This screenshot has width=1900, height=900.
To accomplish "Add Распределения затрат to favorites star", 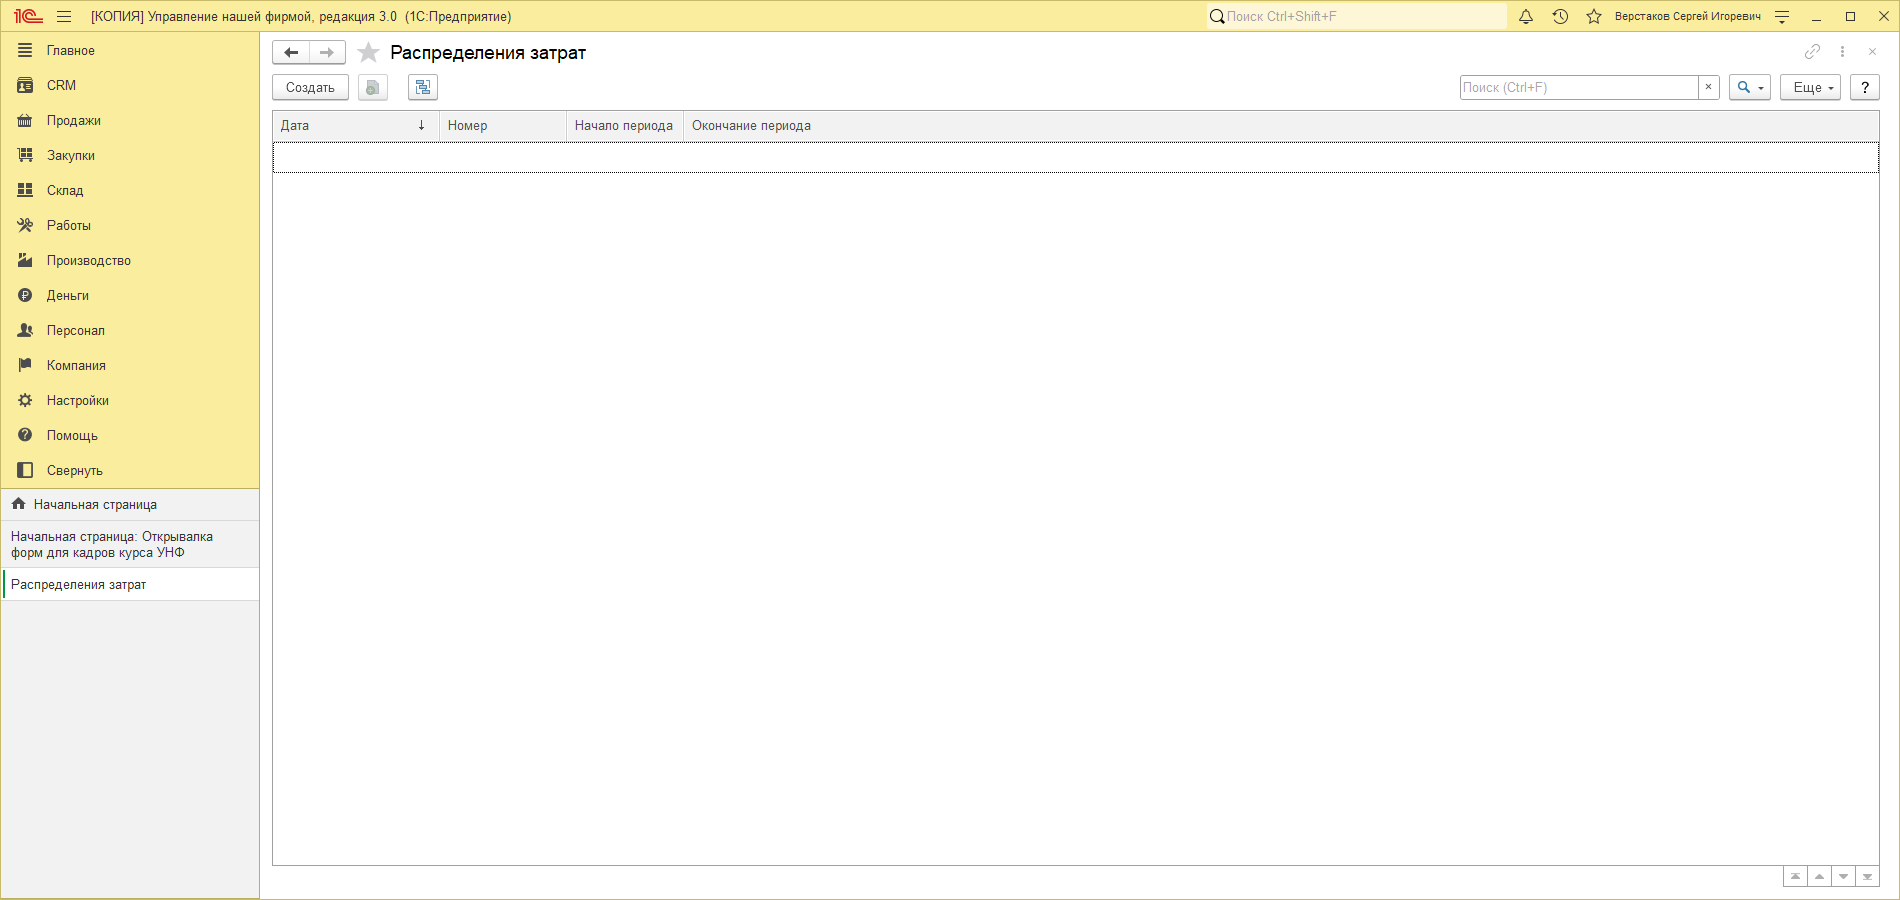I will point(368,52).
